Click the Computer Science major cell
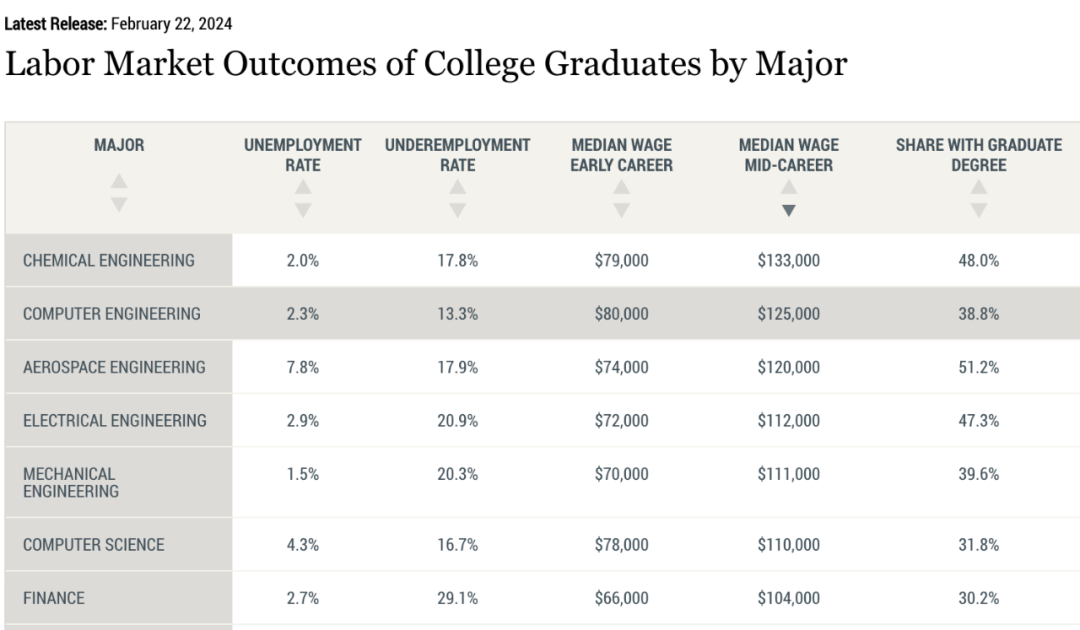The height and width of the screenshot is (630, 1080). (94, 545)
